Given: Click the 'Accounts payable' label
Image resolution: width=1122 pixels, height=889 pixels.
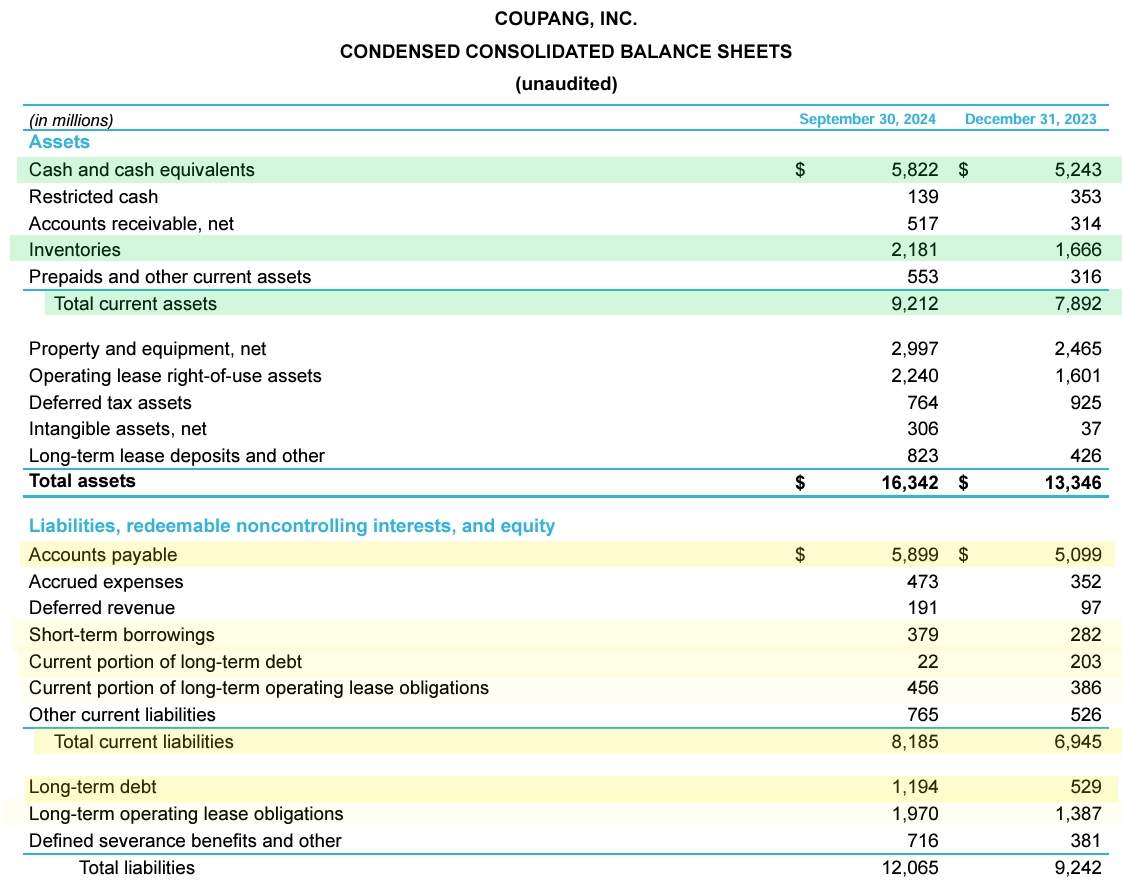Looking at the screenshot, I should (x=103, y=555).
